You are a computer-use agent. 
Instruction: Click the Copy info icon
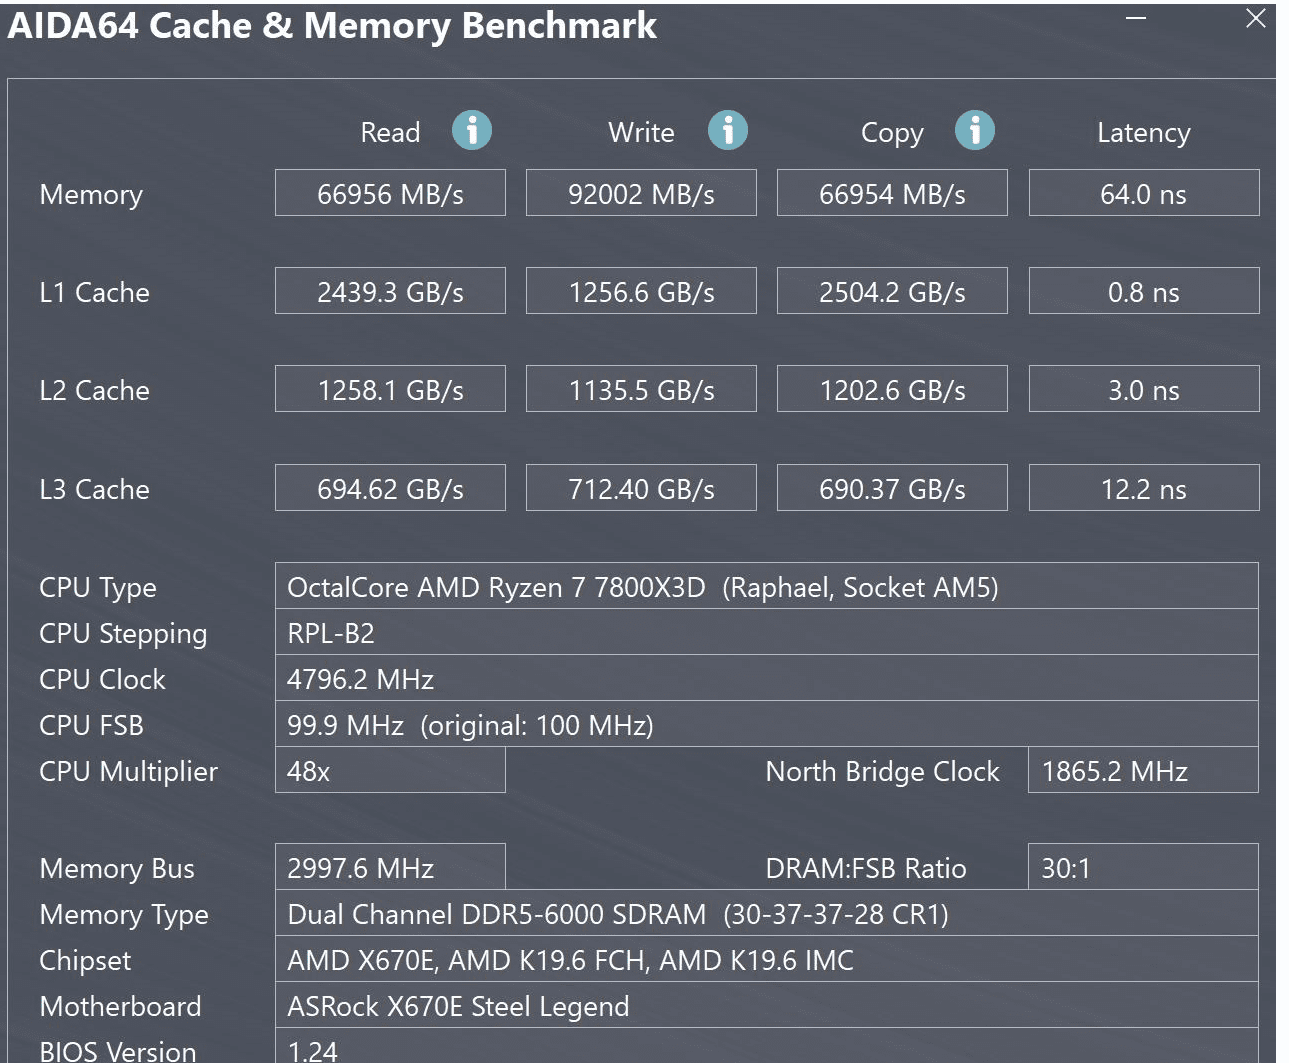[x=974, y=130]
